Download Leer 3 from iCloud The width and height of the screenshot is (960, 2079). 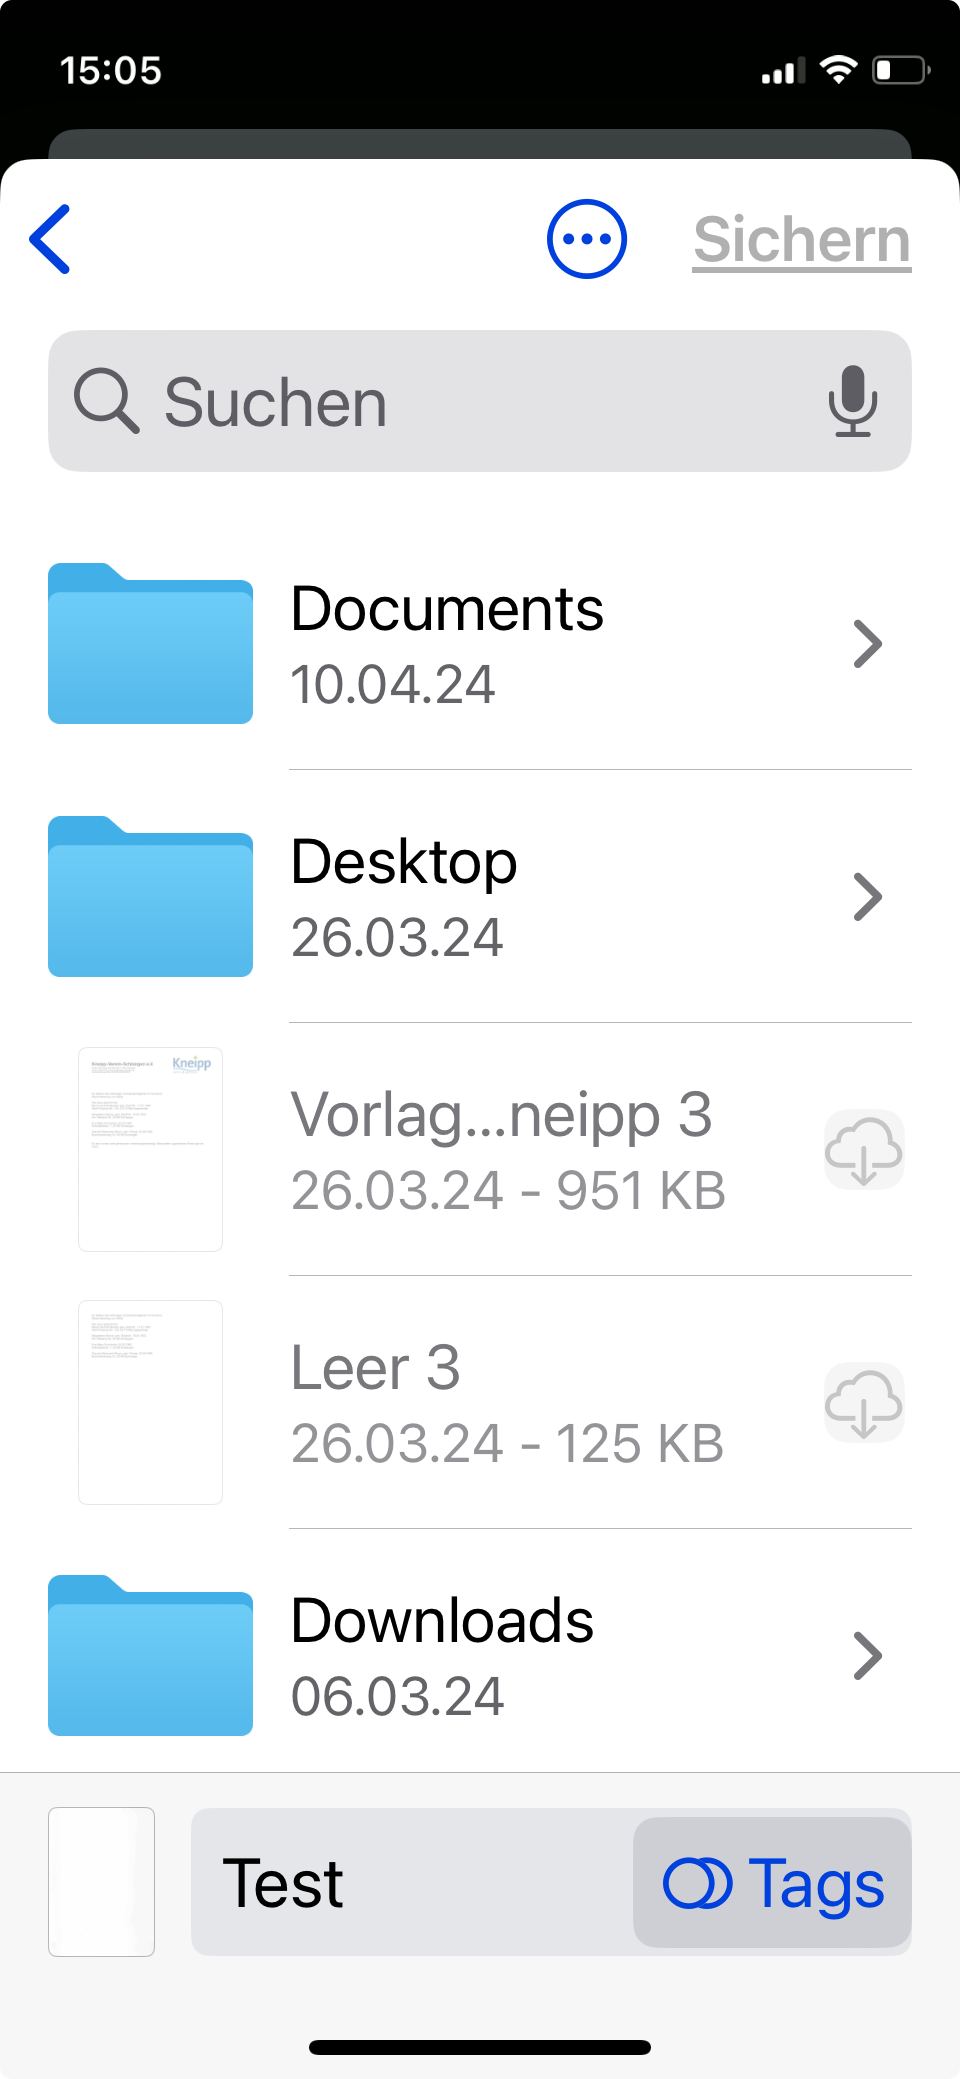[x=864, y=1403]
